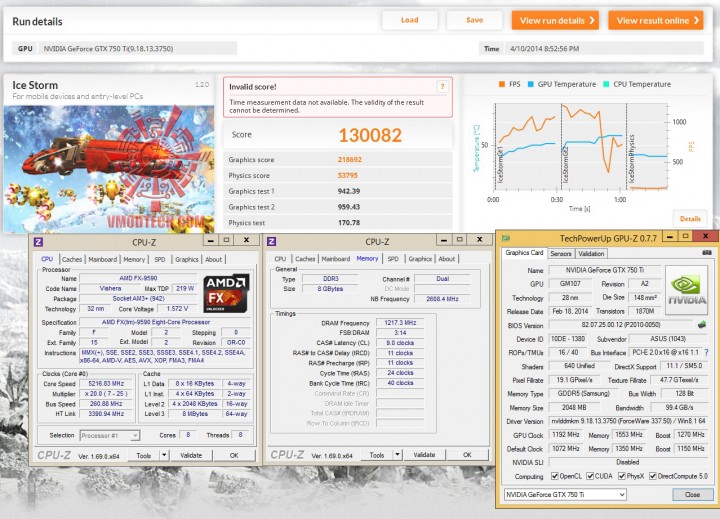Click OK in left CPU-Z window
This screenshot has width=720, height=519.
point(234,455)
